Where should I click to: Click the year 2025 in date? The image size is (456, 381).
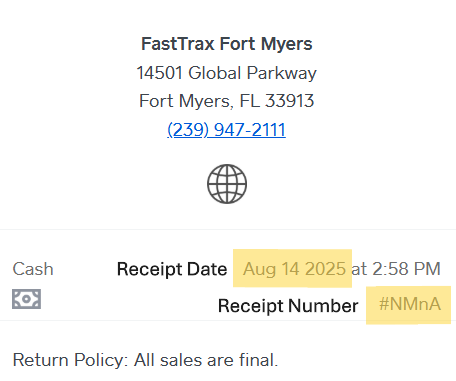pos(326,269)
